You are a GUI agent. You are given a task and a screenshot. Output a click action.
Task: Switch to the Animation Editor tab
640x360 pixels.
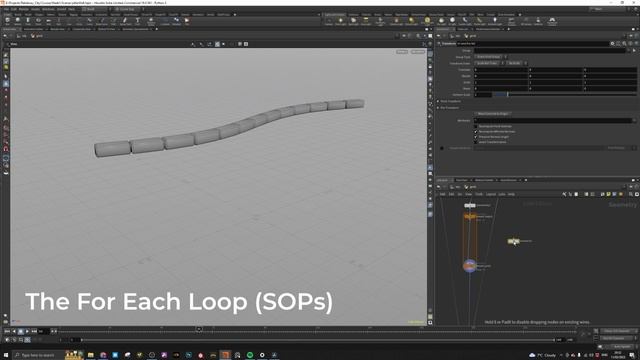tap(33, 29)
